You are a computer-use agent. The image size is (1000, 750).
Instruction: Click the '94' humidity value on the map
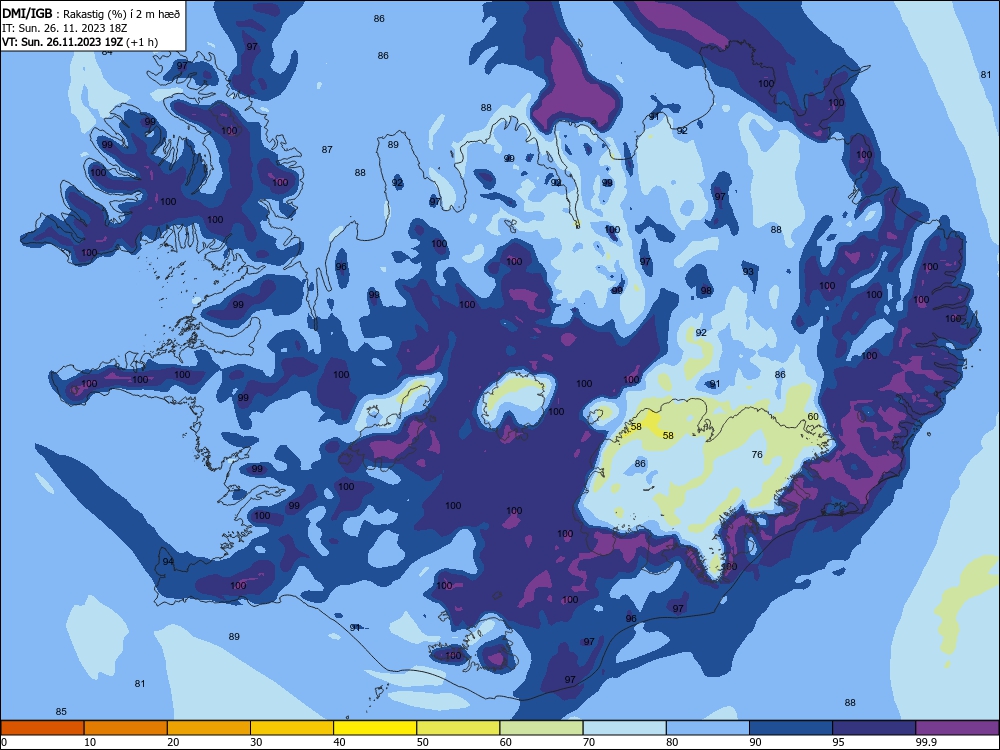[x=168, y=562]
